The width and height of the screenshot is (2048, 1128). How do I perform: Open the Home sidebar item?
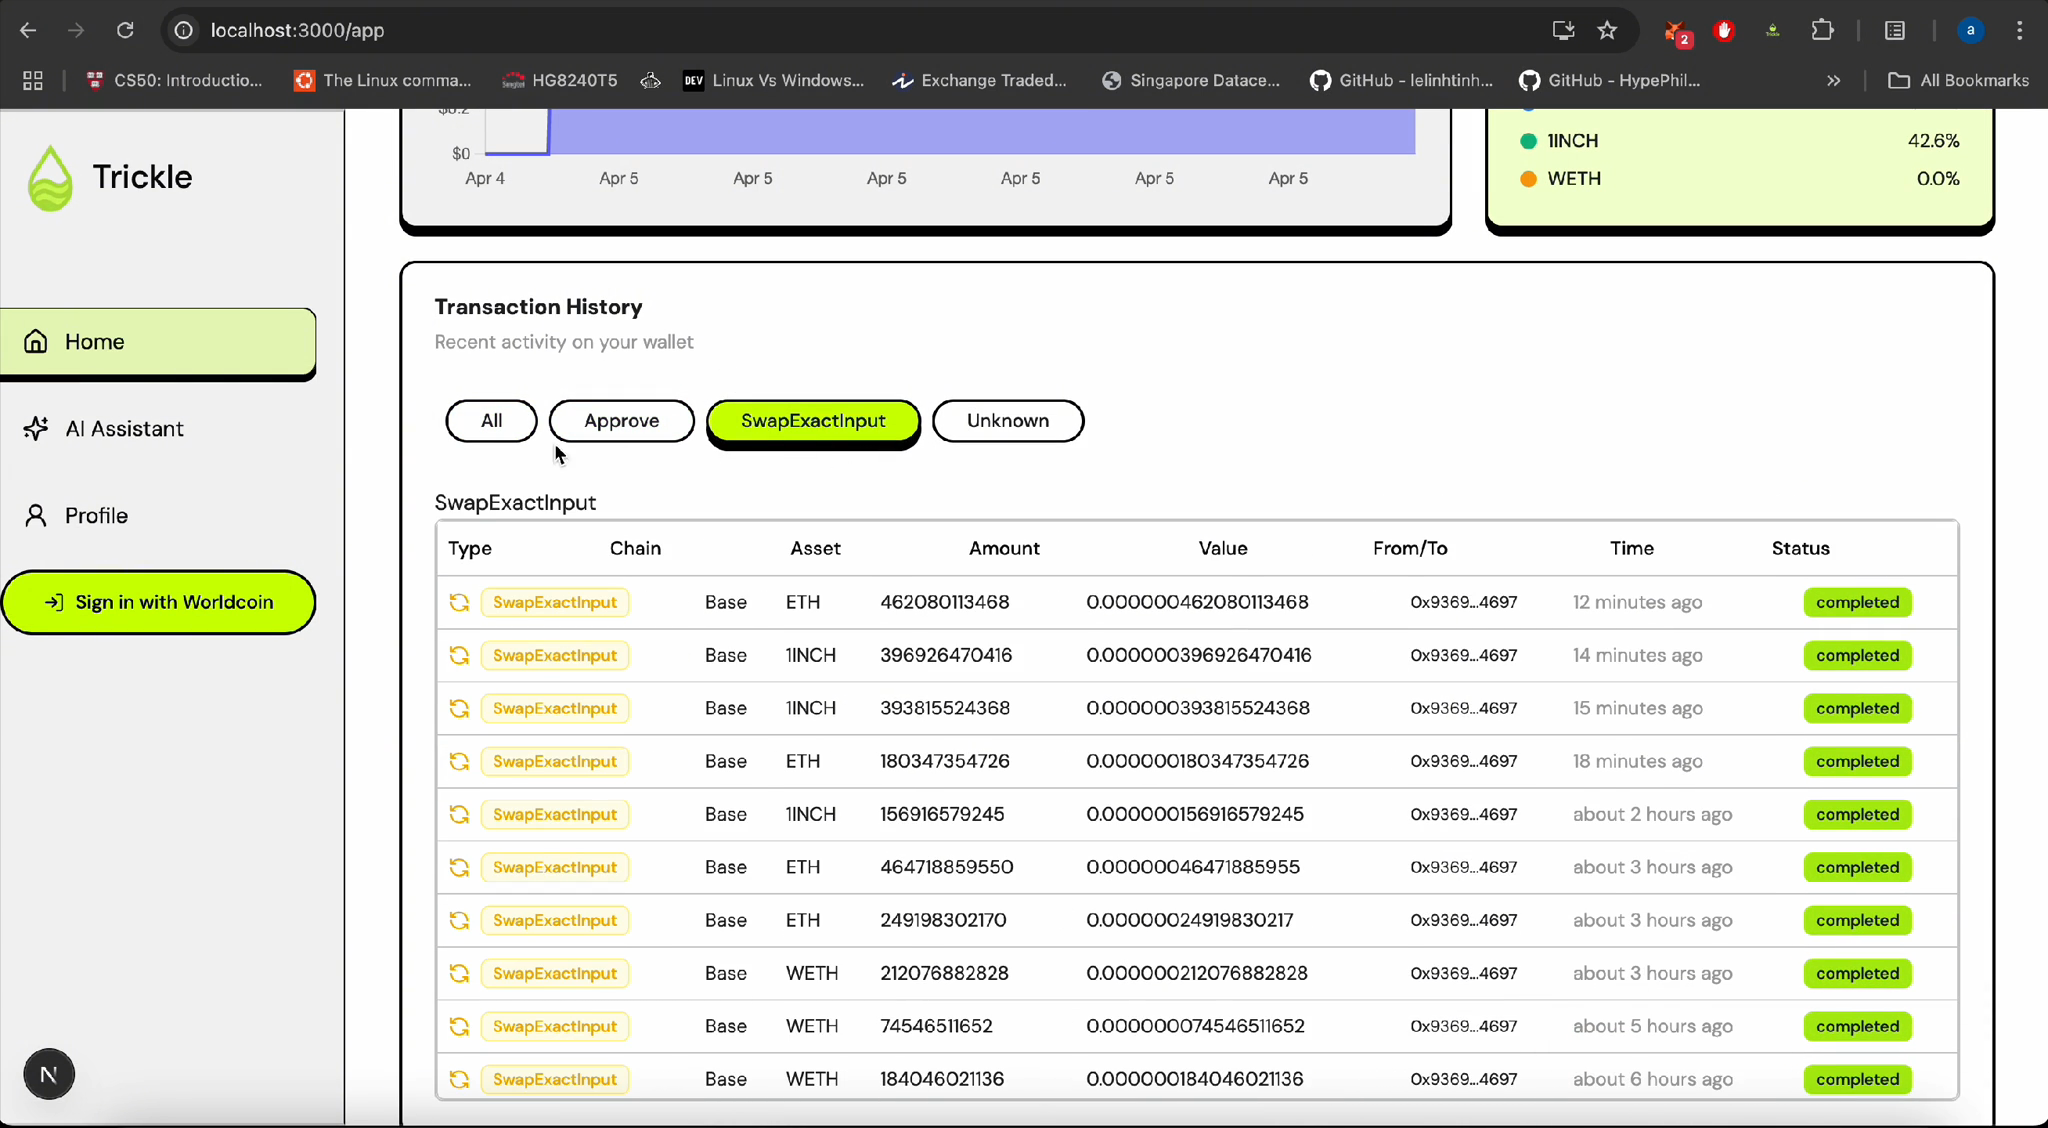(x=158, y=342)
